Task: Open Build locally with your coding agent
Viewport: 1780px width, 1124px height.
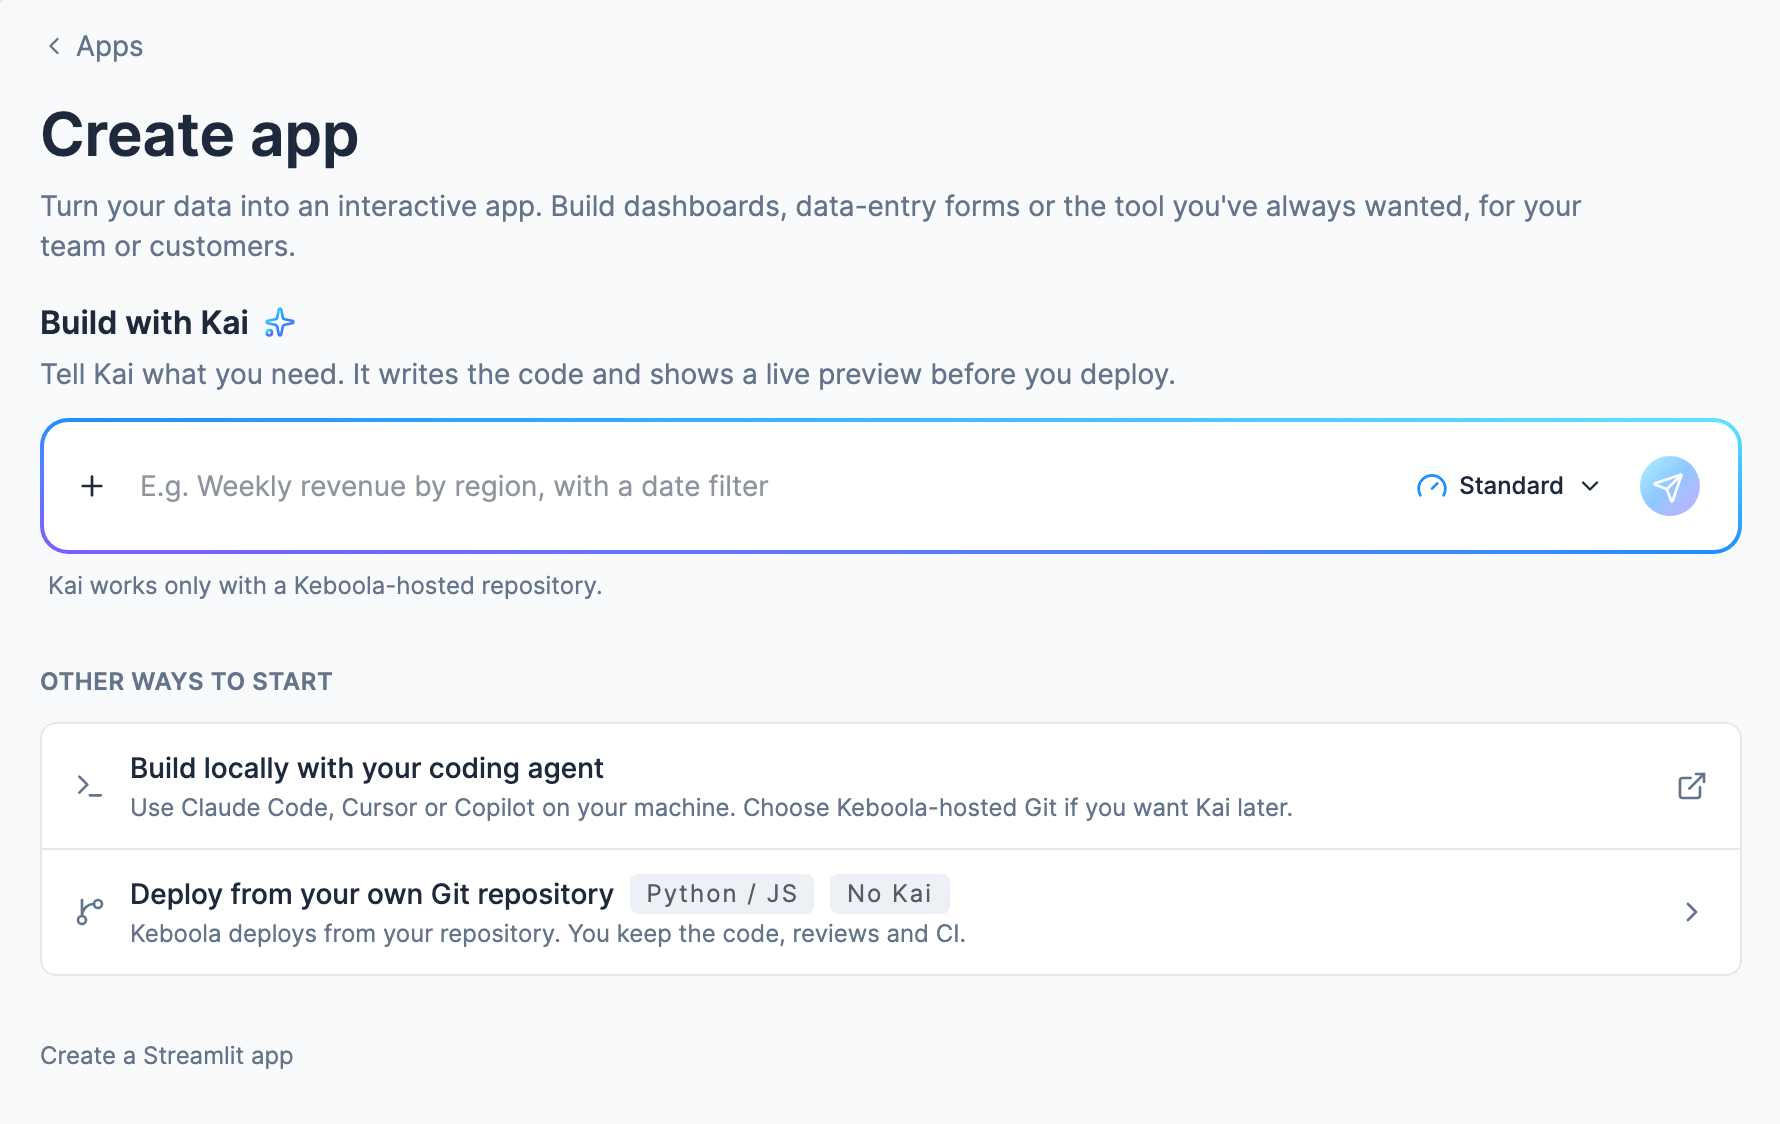Action: tap(890, 786)
